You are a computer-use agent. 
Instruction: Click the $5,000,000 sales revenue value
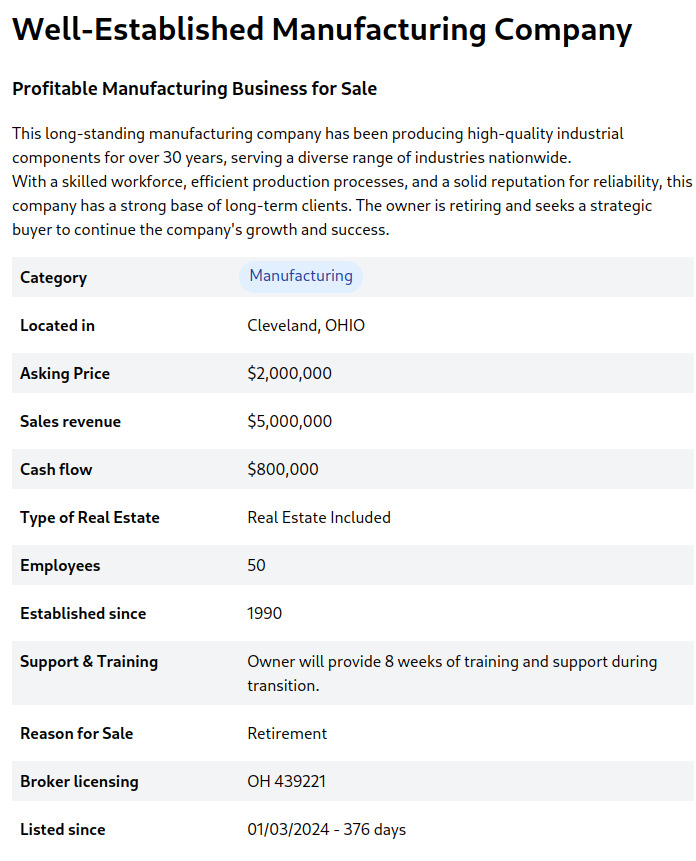click(x=289, y=422)
